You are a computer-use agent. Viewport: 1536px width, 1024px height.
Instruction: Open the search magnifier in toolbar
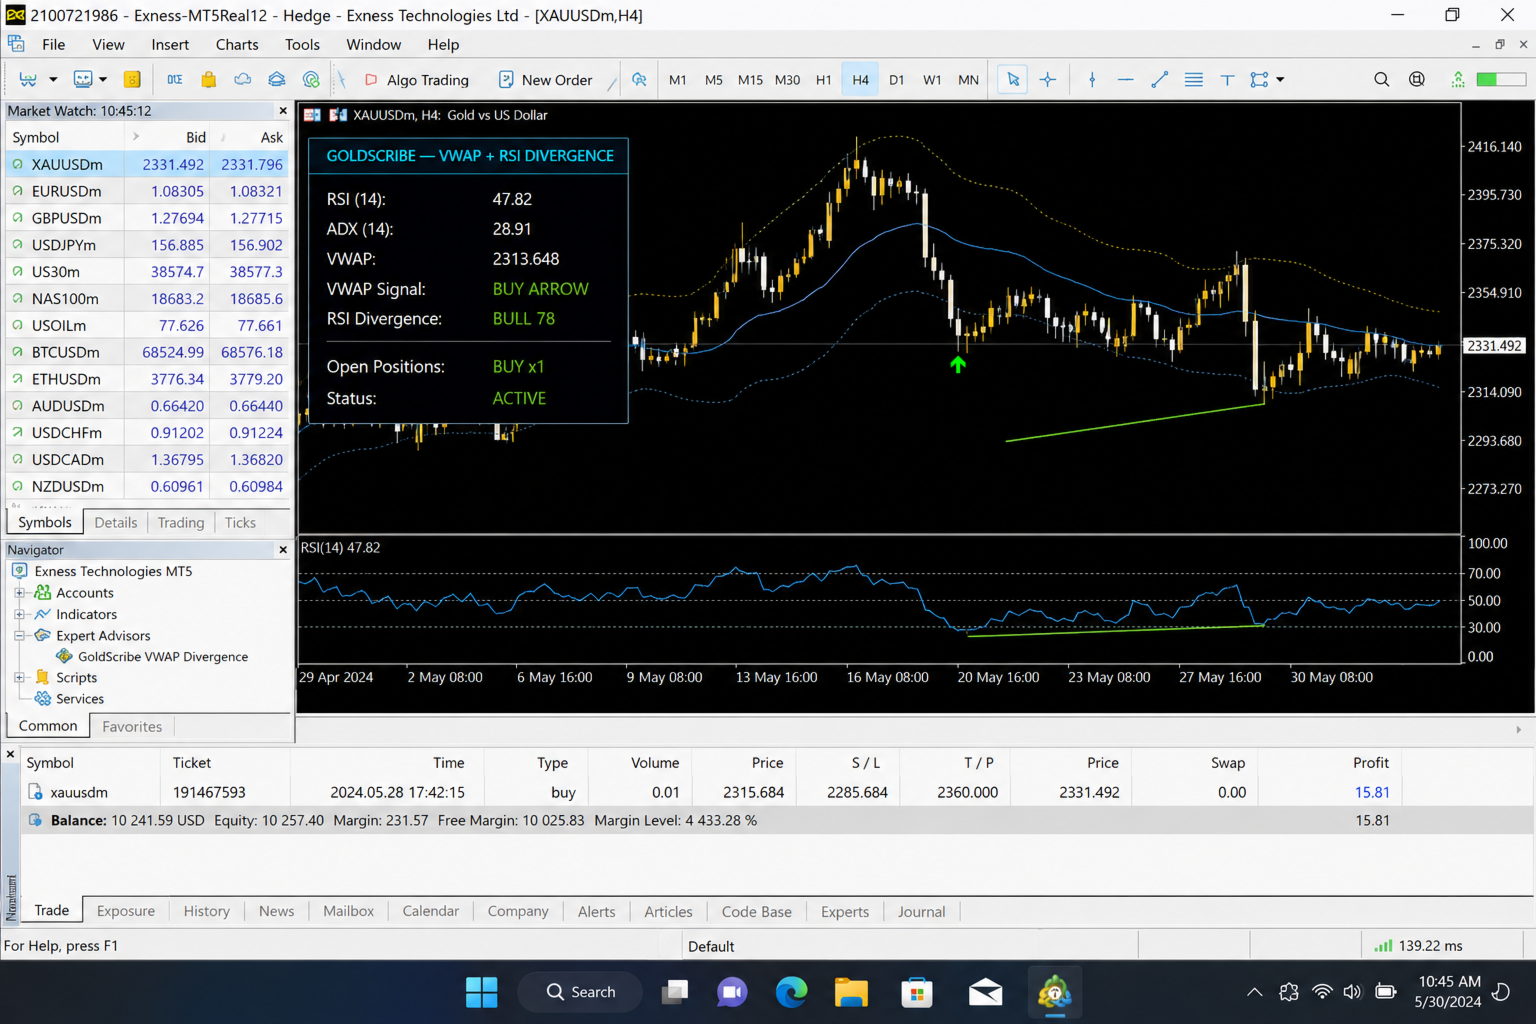1381,80
